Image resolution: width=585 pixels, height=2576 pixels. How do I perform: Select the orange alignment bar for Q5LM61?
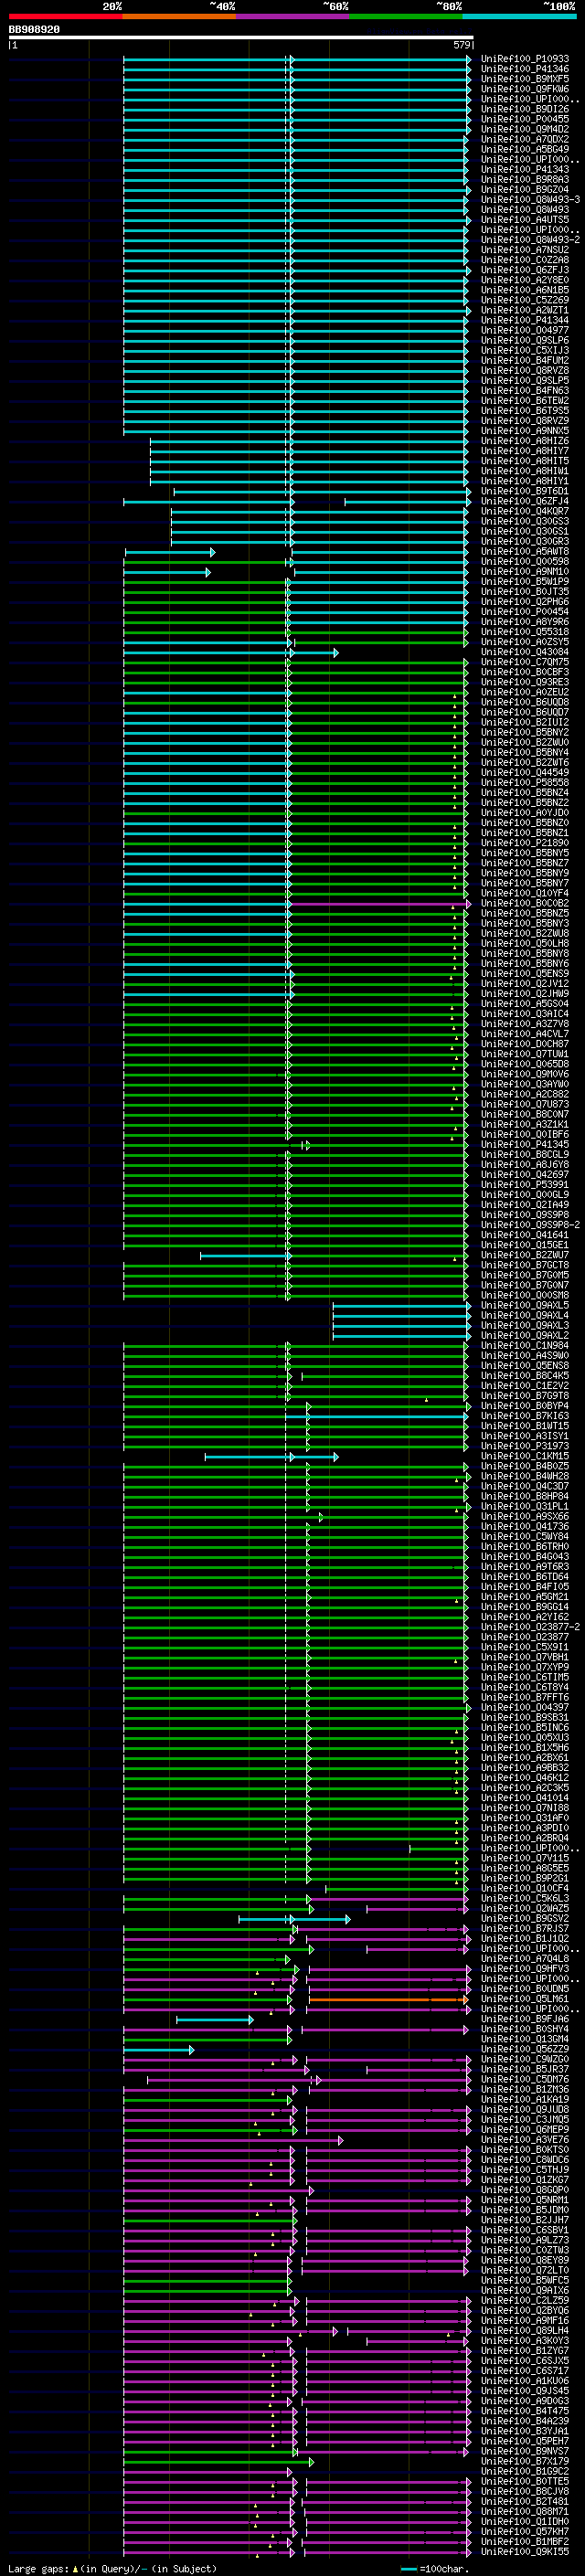coord(388,1999)
